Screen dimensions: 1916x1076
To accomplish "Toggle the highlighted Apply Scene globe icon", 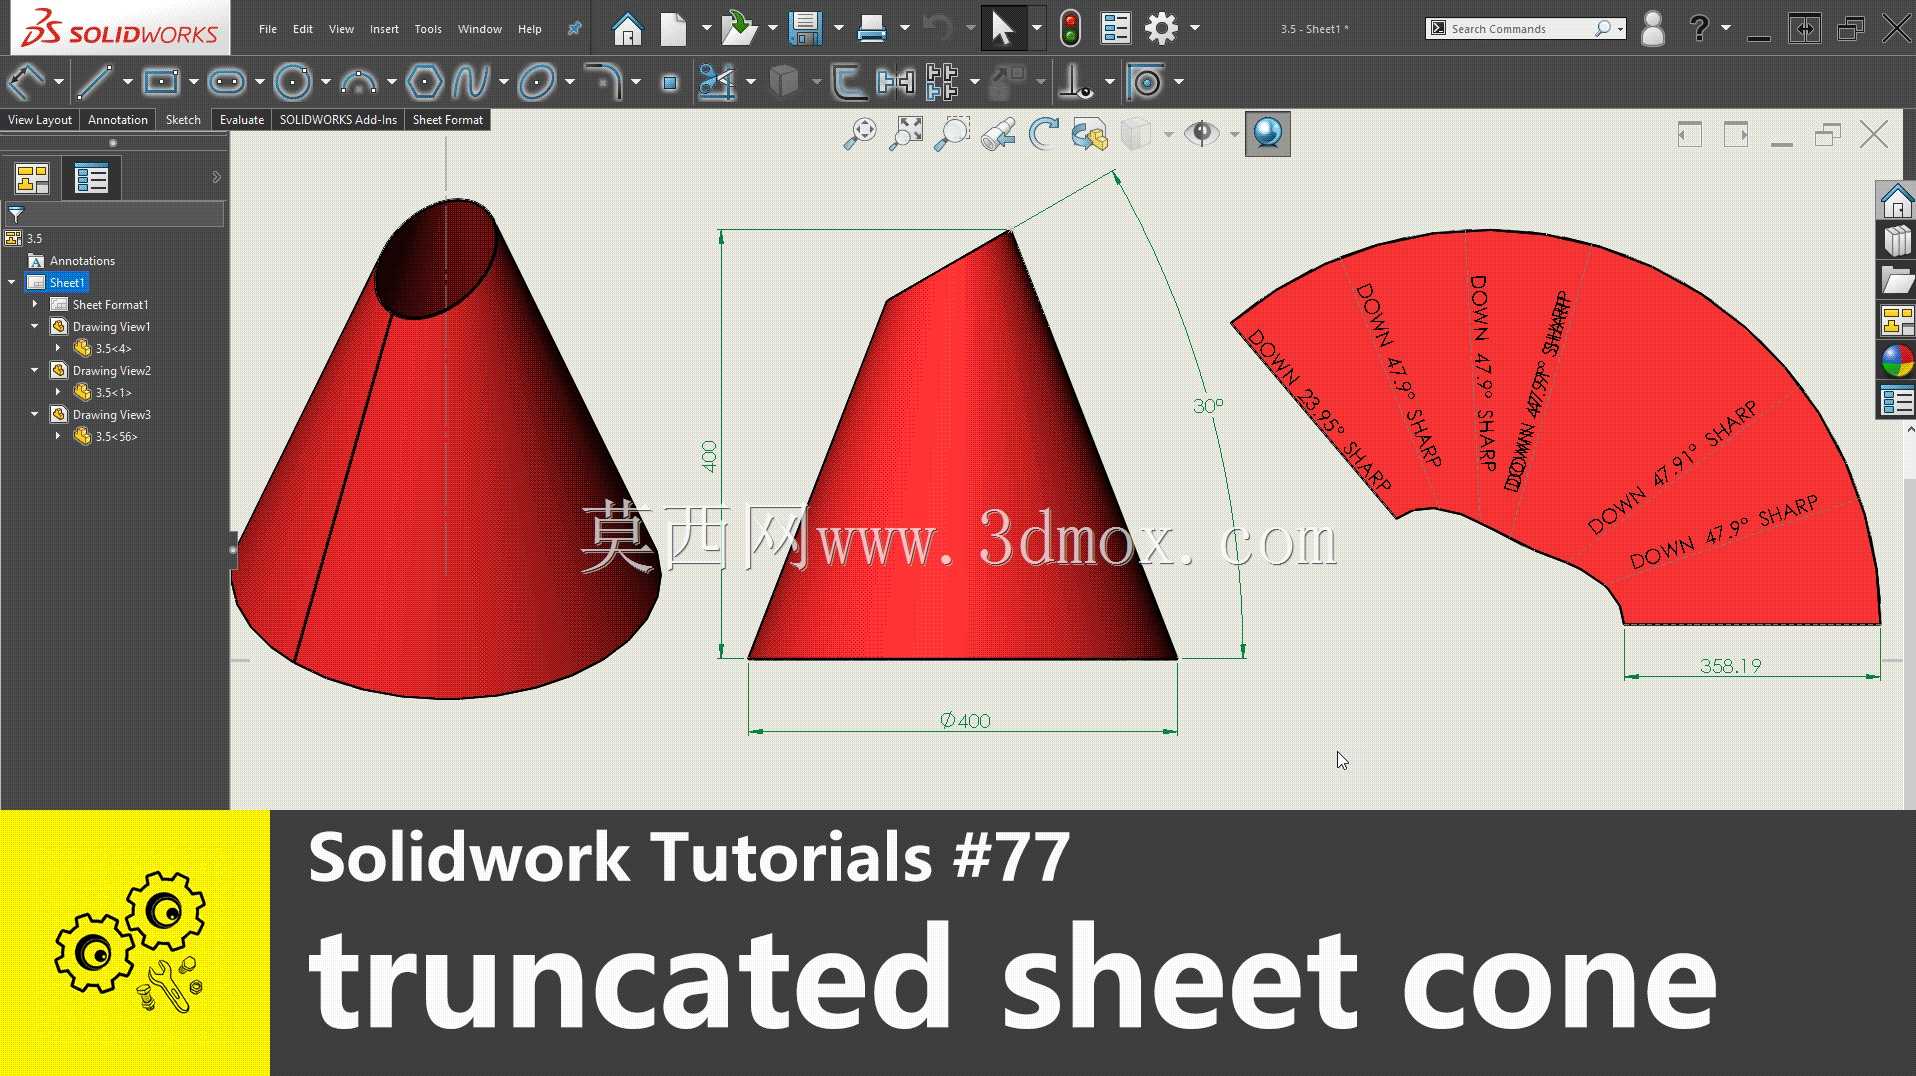I will tap(1267, 134).
